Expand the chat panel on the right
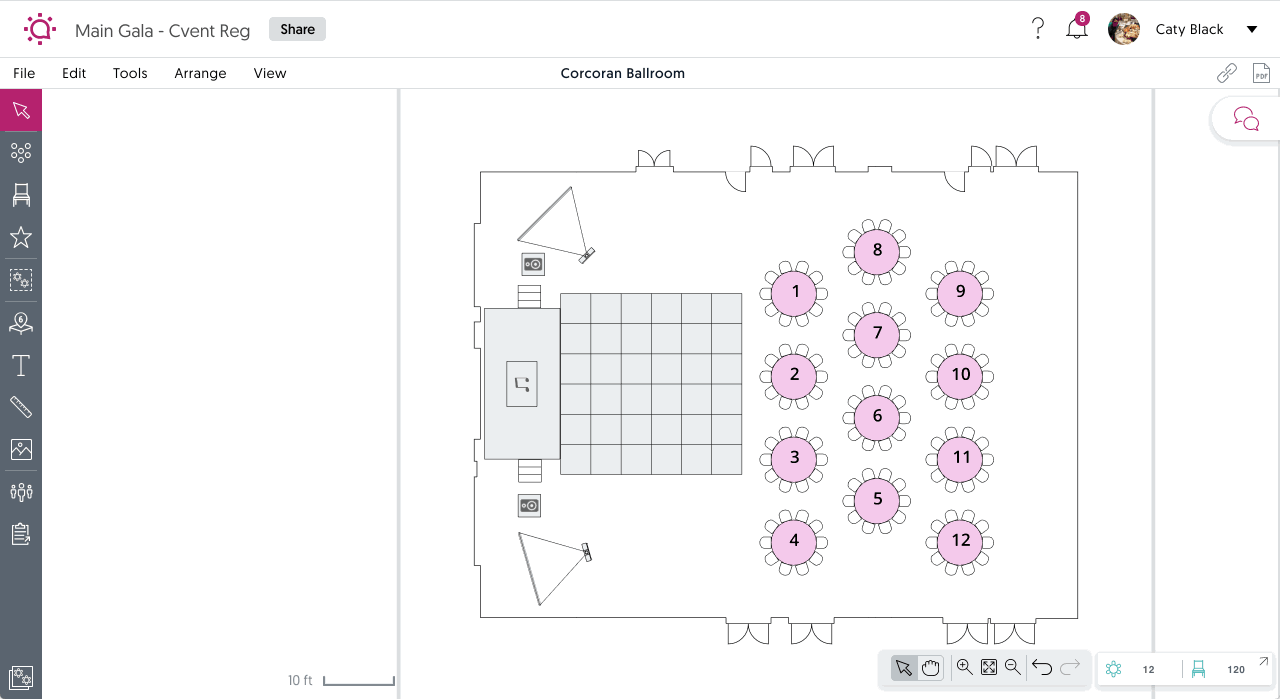The width and height of the screenshot is (1280, 699). 1245,118
